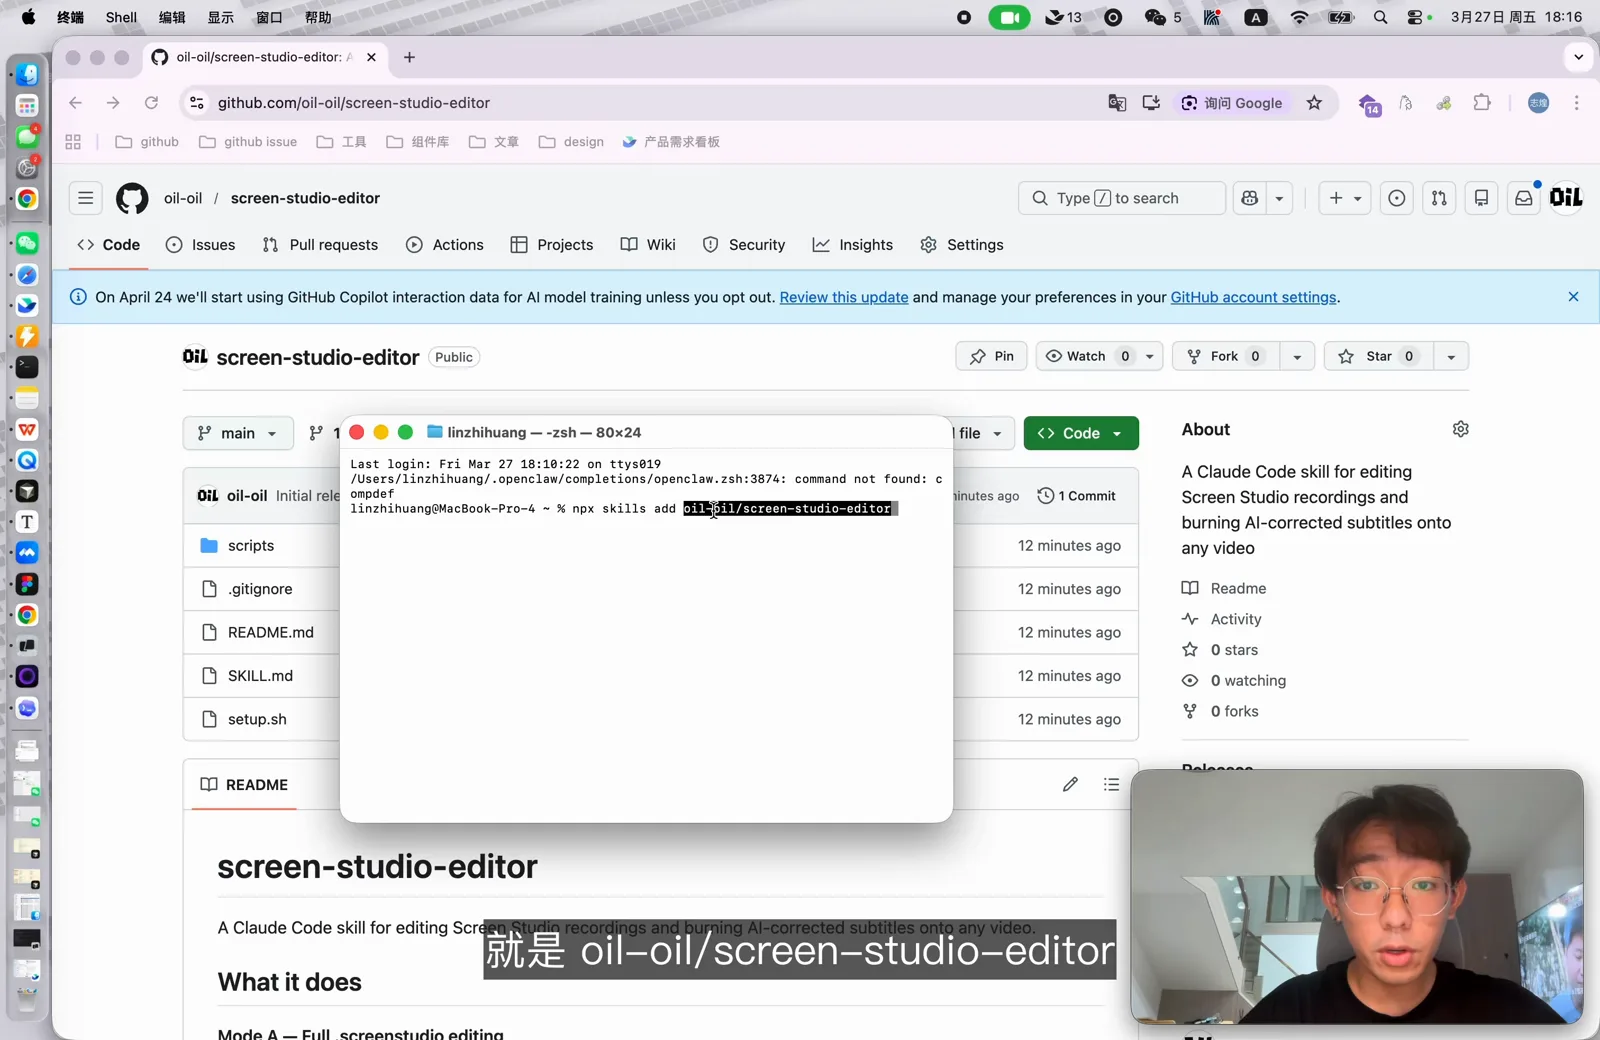Open the Add file dropdown arrow
Viewport: 1600px width, 1040px height.
coord(997,433)
